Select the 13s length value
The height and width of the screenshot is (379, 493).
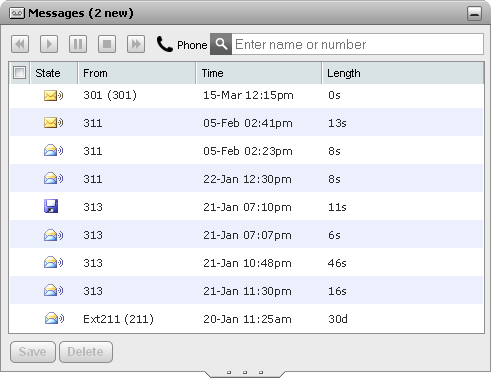(337, 123)
